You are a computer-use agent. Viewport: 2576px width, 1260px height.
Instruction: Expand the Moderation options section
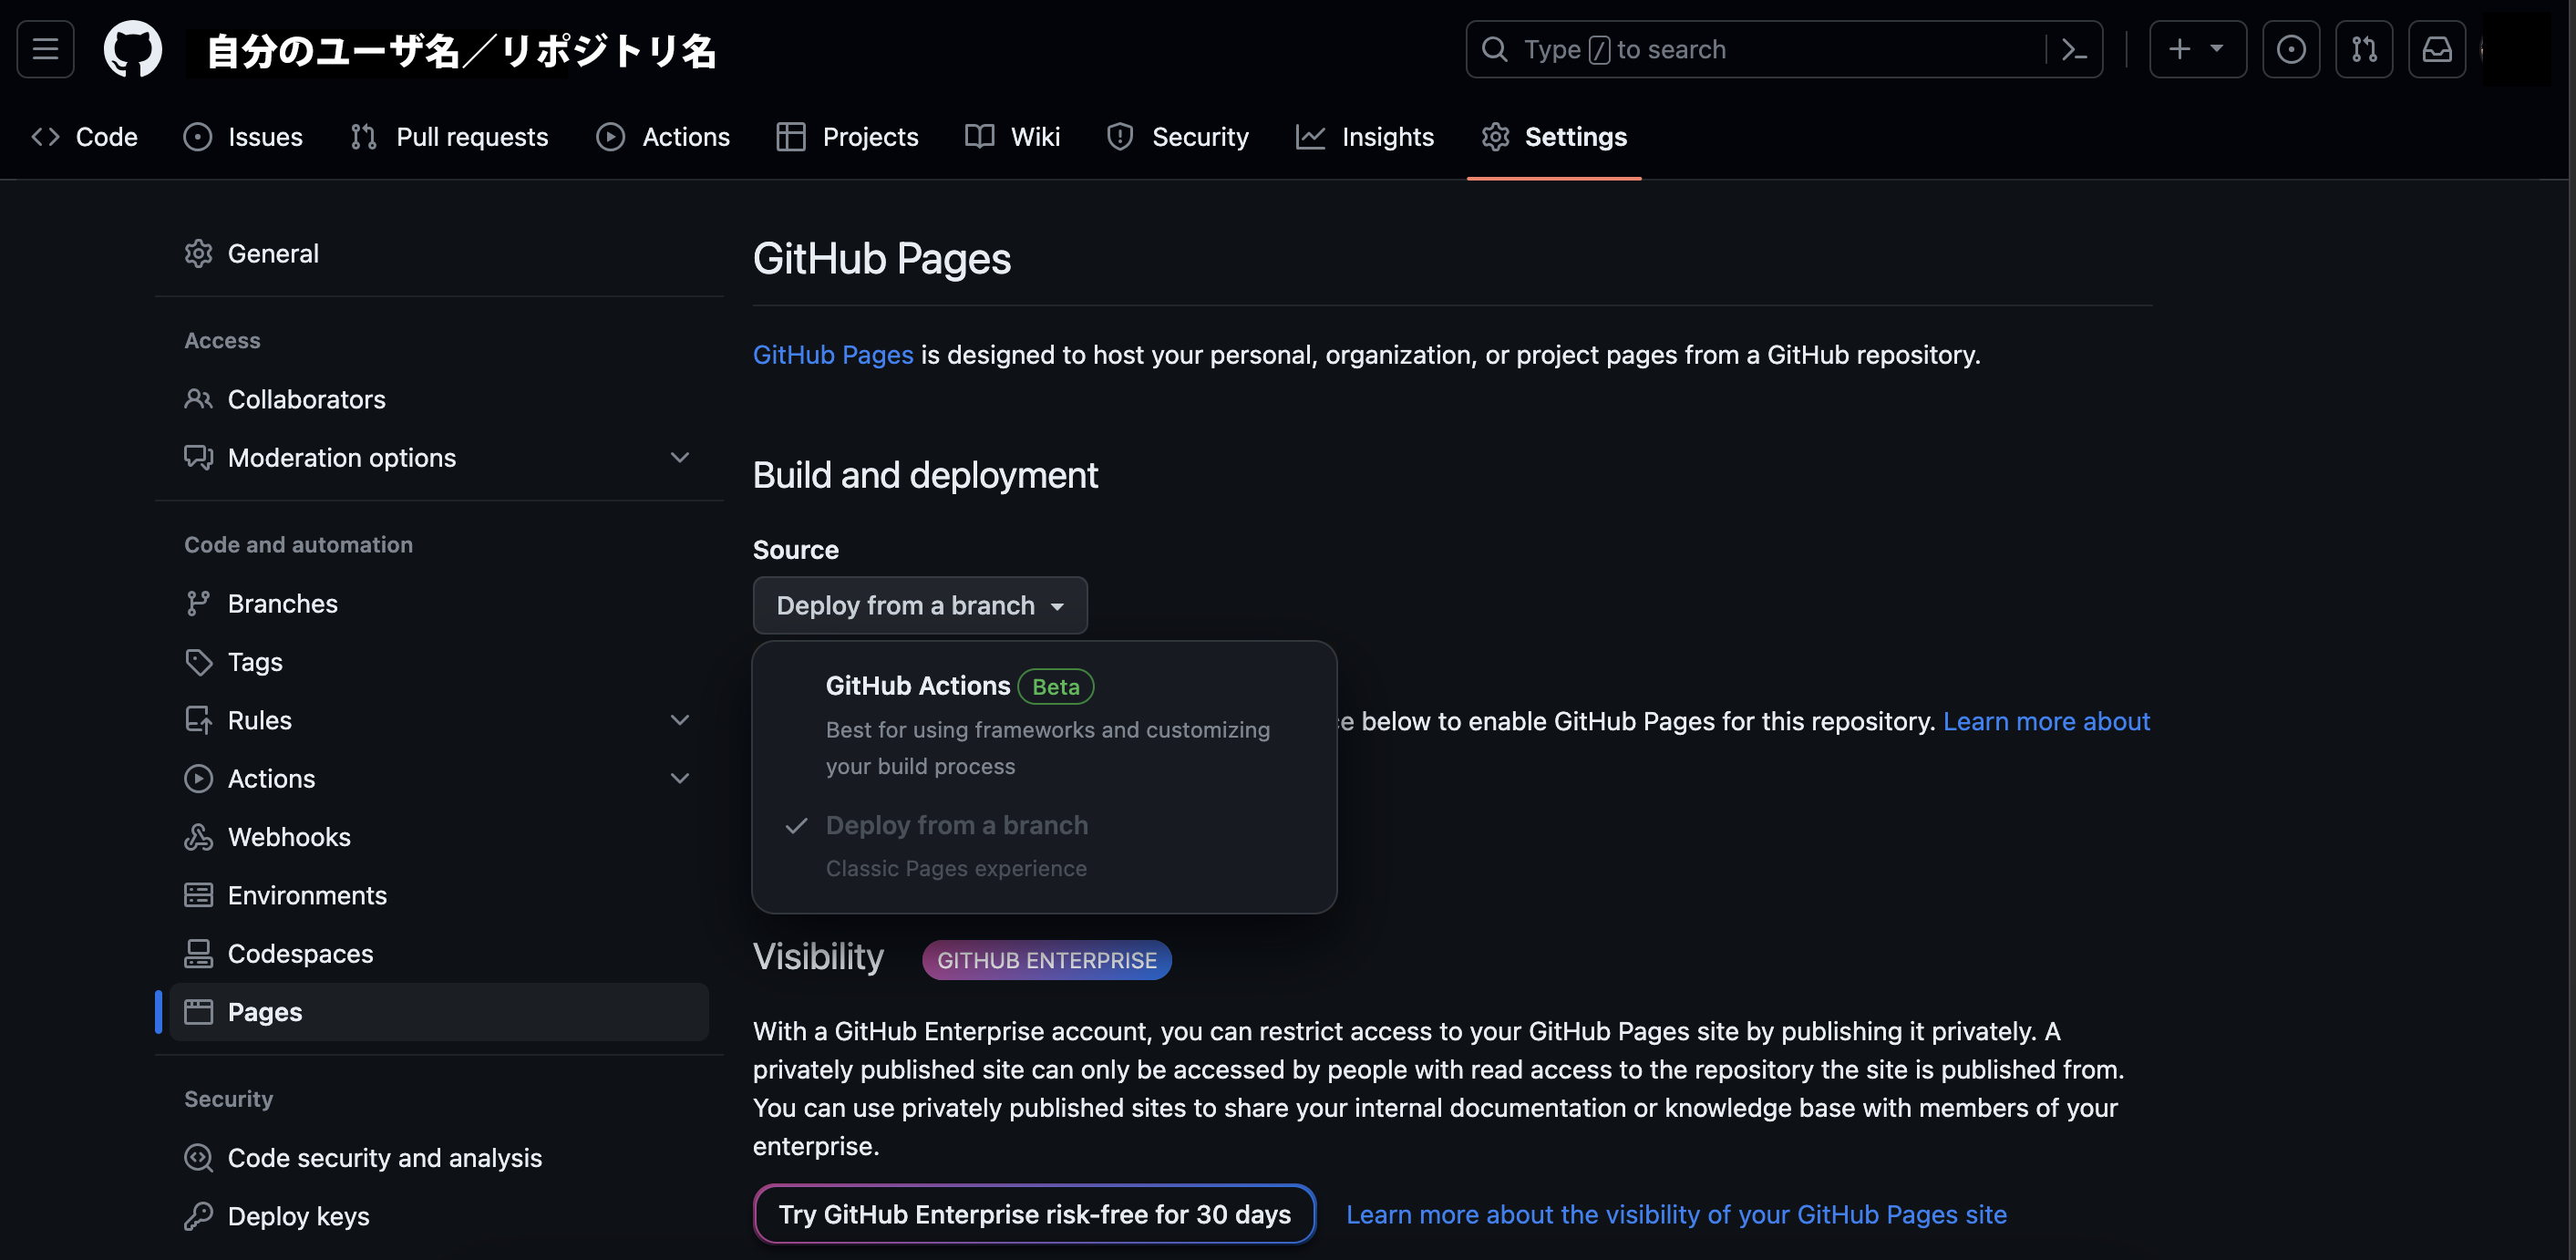pyautogui.click(x=680, y=457)
